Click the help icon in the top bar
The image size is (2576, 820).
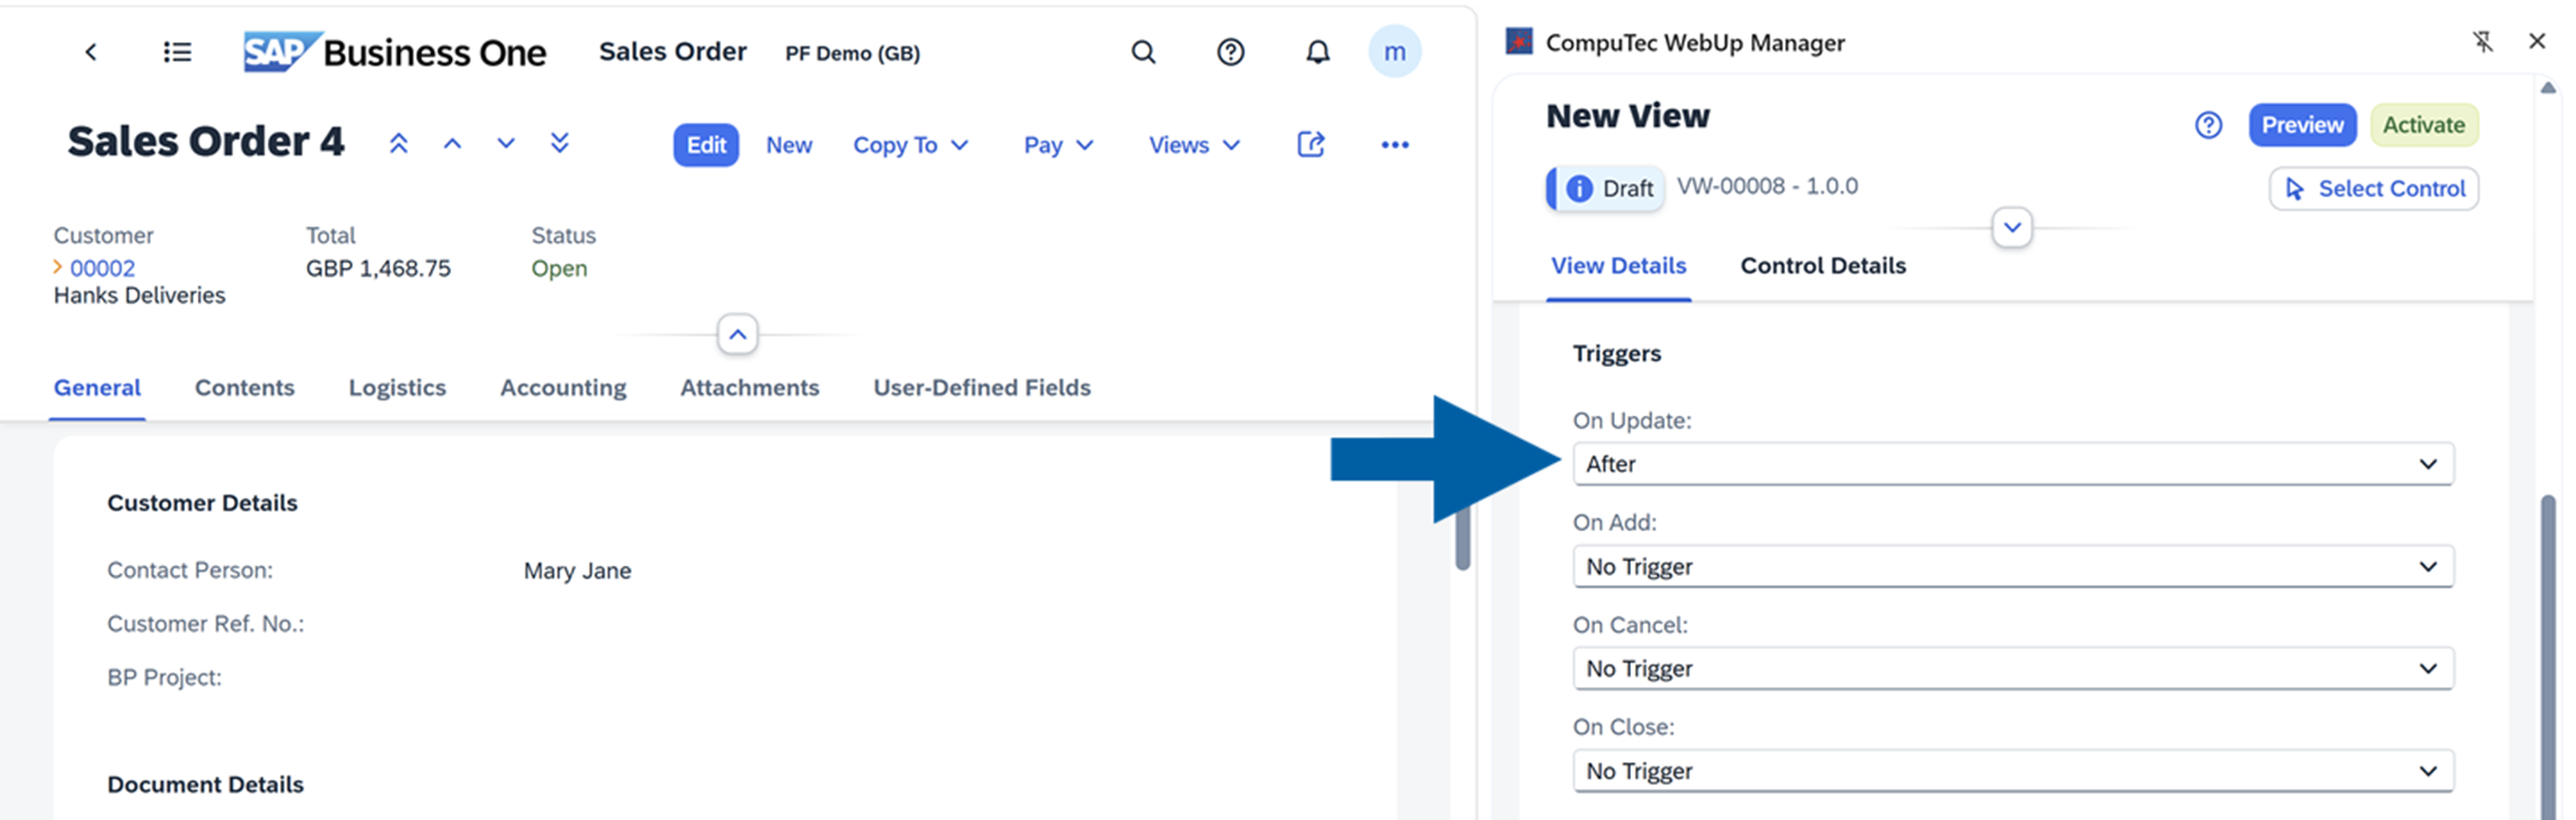[1230, 52]
